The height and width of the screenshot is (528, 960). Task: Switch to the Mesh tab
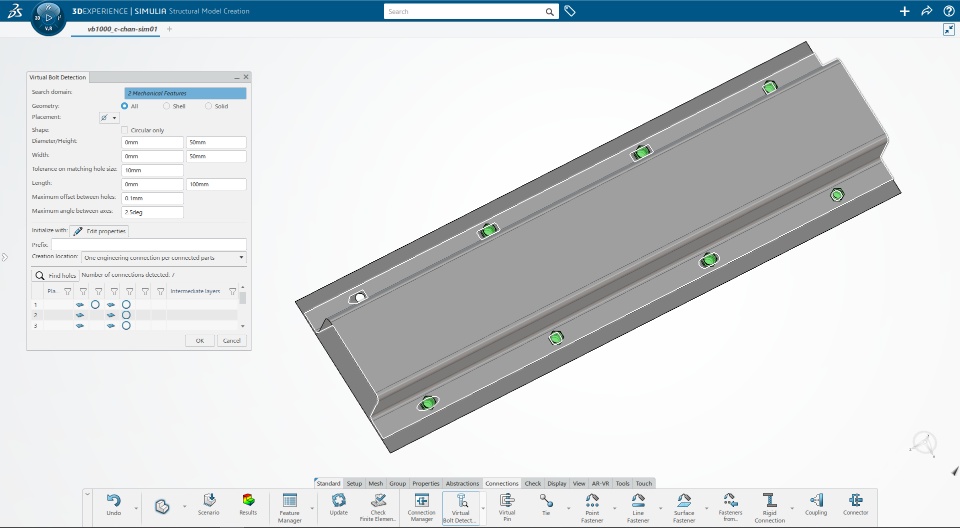[375, 483]
